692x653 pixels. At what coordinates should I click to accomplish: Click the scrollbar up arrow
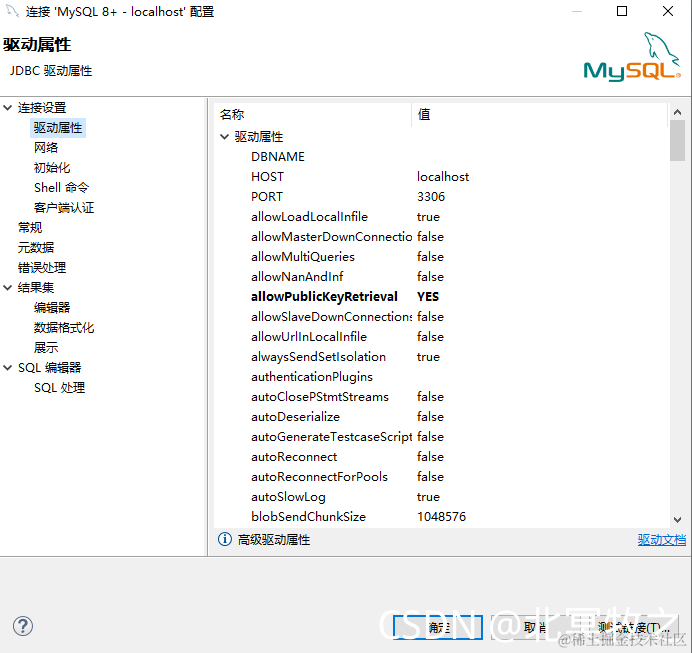tap(677, 112)
